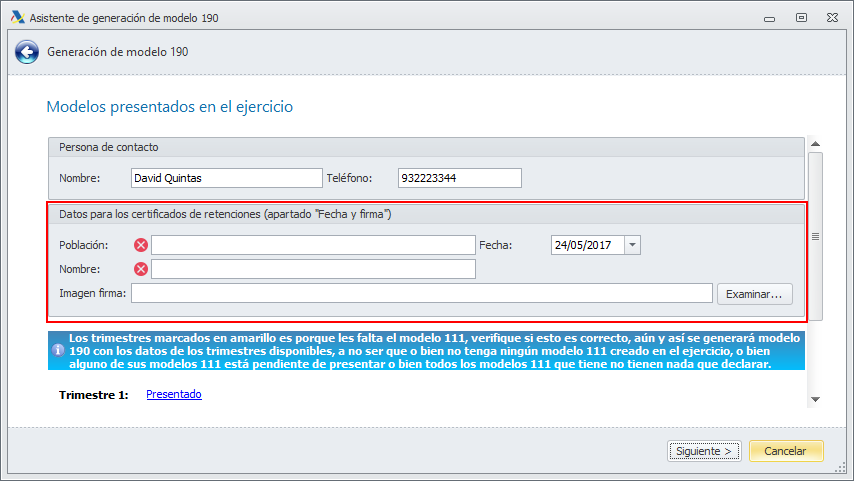Focus the Teléfono field 932223344
Screen dimensions: 854x481
[x=460, y=178]
